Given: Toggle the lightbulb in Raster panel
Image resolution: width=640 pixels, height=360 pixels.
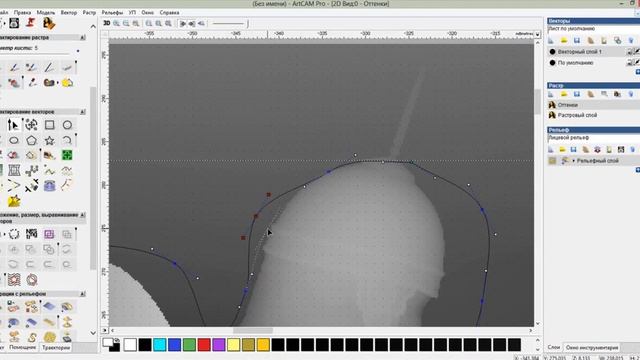Looking at the screenshot, I should click(631, 94).
